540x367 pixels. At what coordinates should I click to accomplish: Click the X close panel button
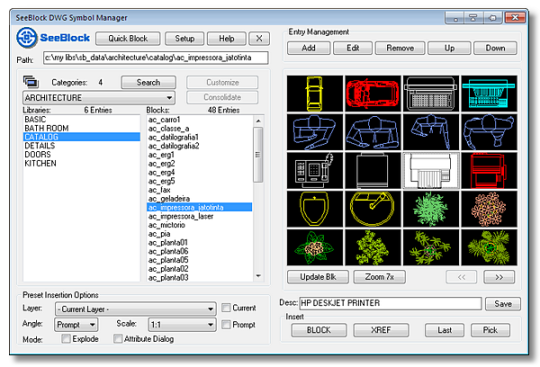(259, 39)
